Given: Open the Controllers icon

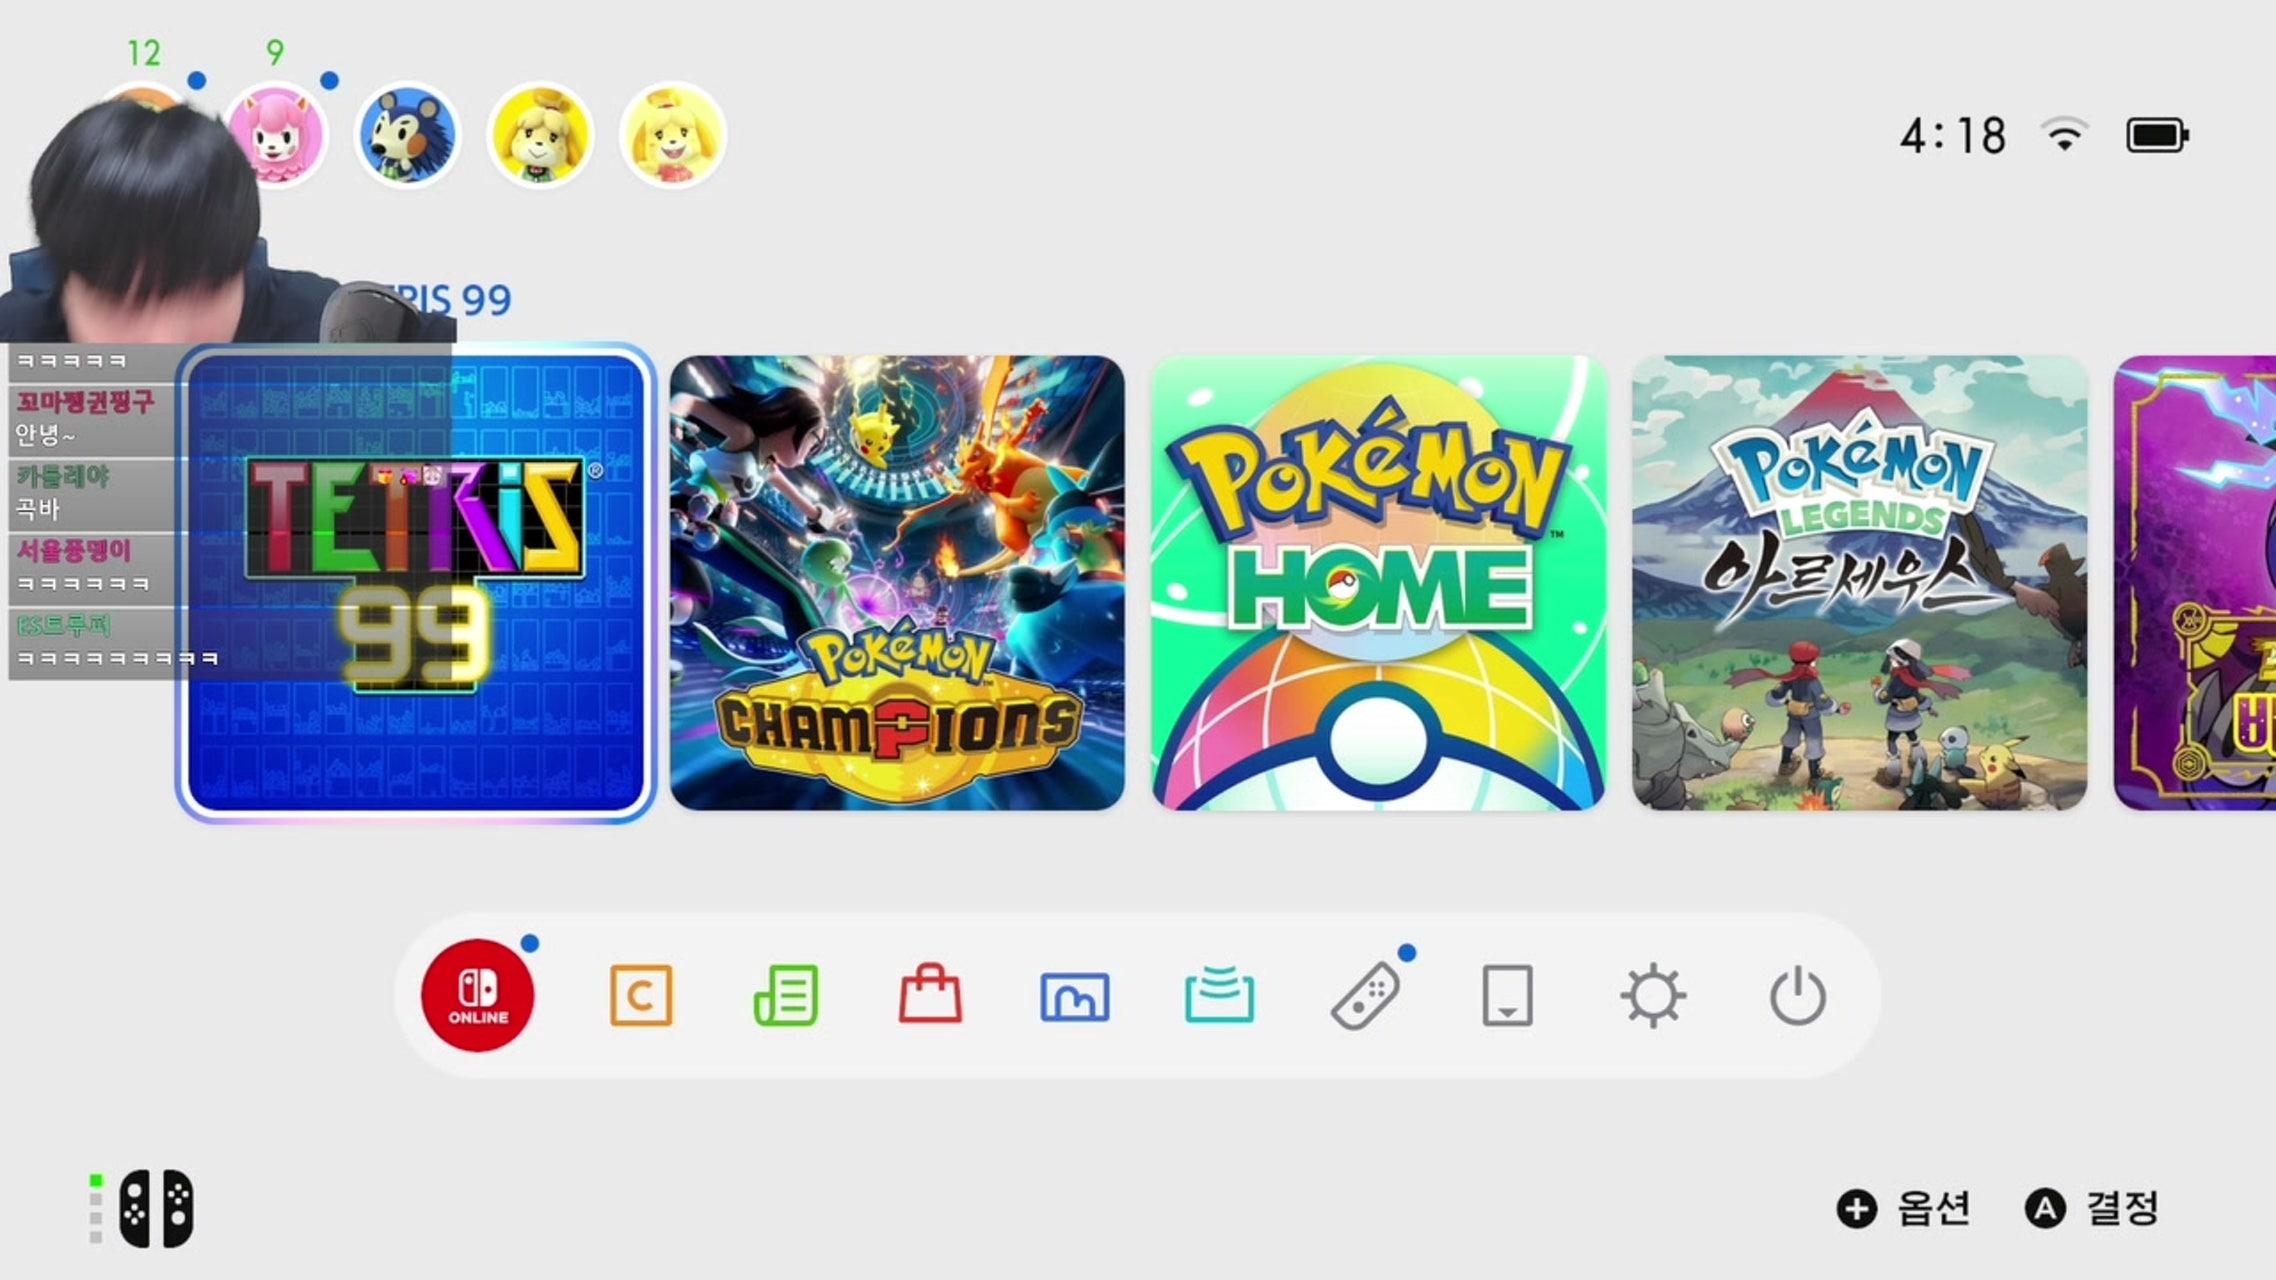Looking at the screenshot, I should (1365, 995).
